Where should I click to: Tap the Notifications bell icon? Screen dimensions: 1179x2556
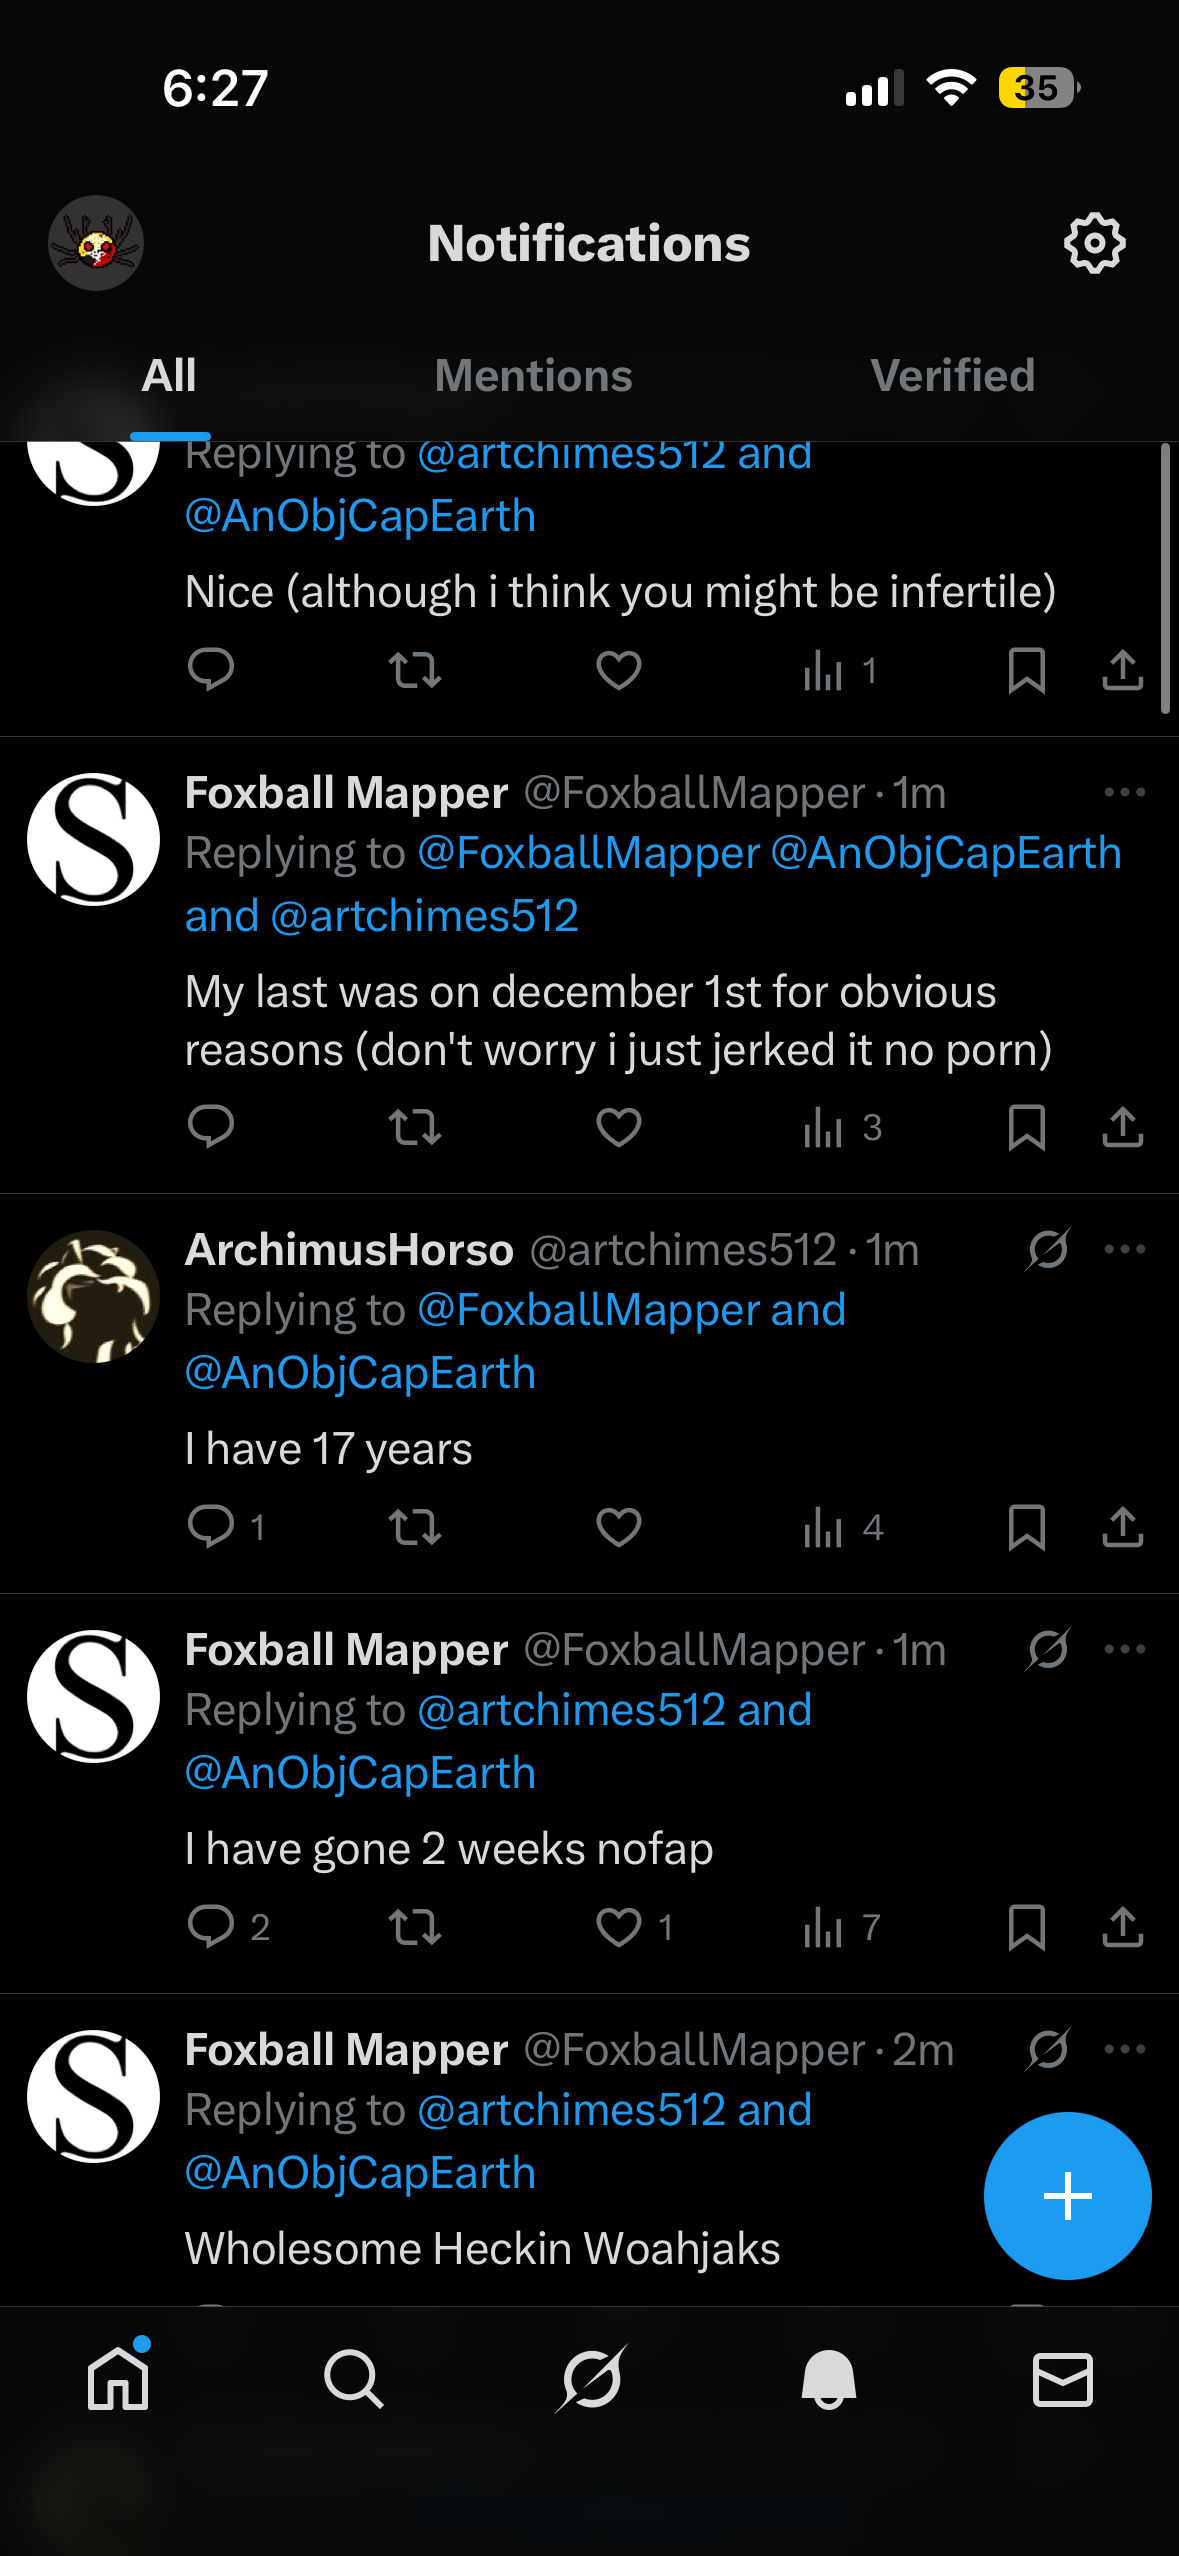pyautogui.click(x=828, y=2378)
